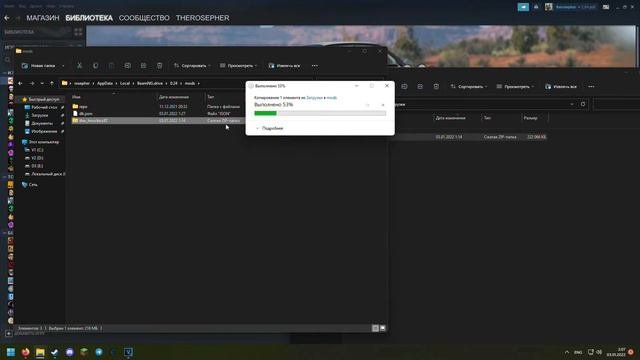The width and height of the screenshot is (640, 360).
Task: Open the Windows Start menu
Action: 11,352
